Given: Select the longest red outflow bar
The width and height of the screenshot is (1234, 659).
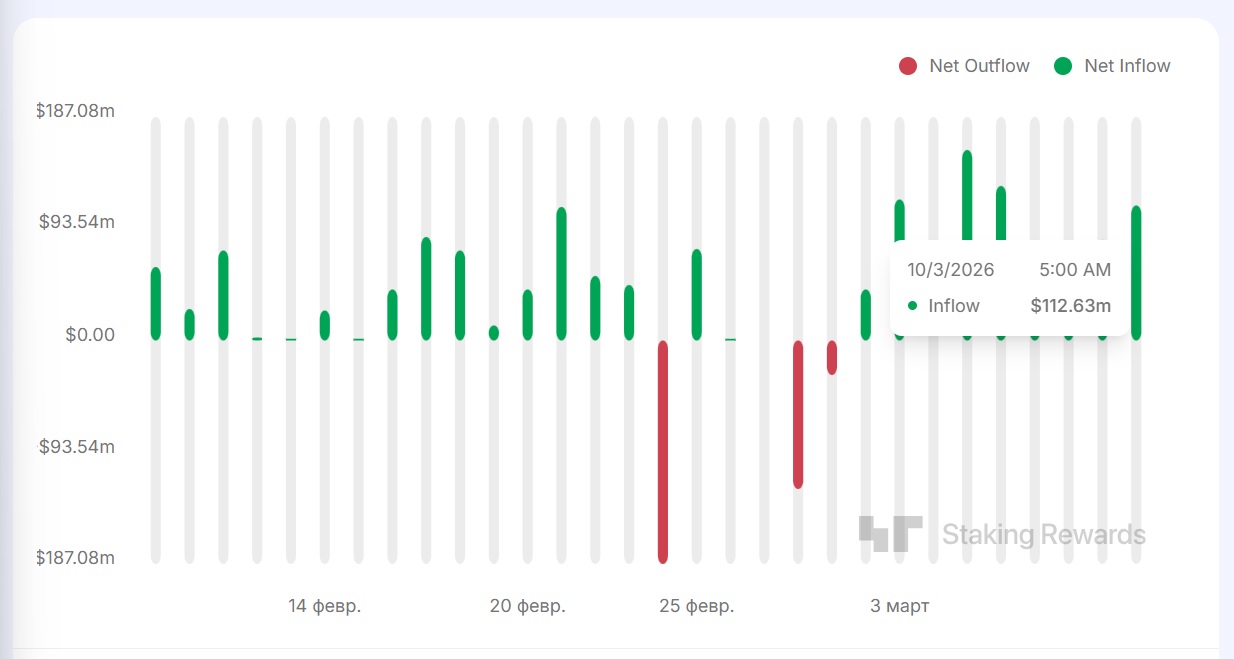Looking at the screenshot, I should click(662, 450).
